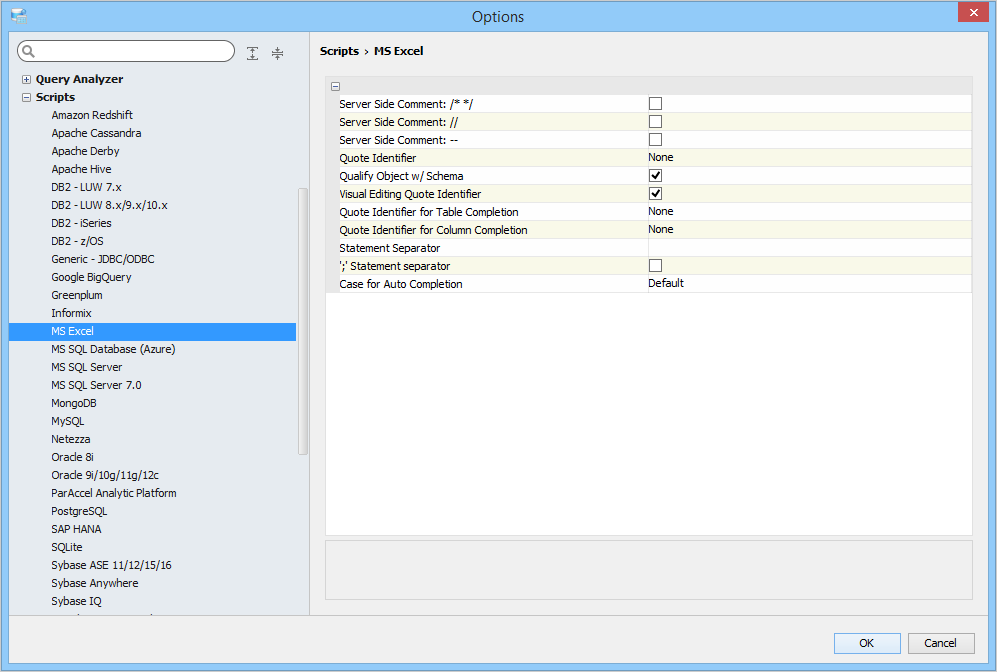
Task: Close the Options dialog
Action: tap(973, 12)
